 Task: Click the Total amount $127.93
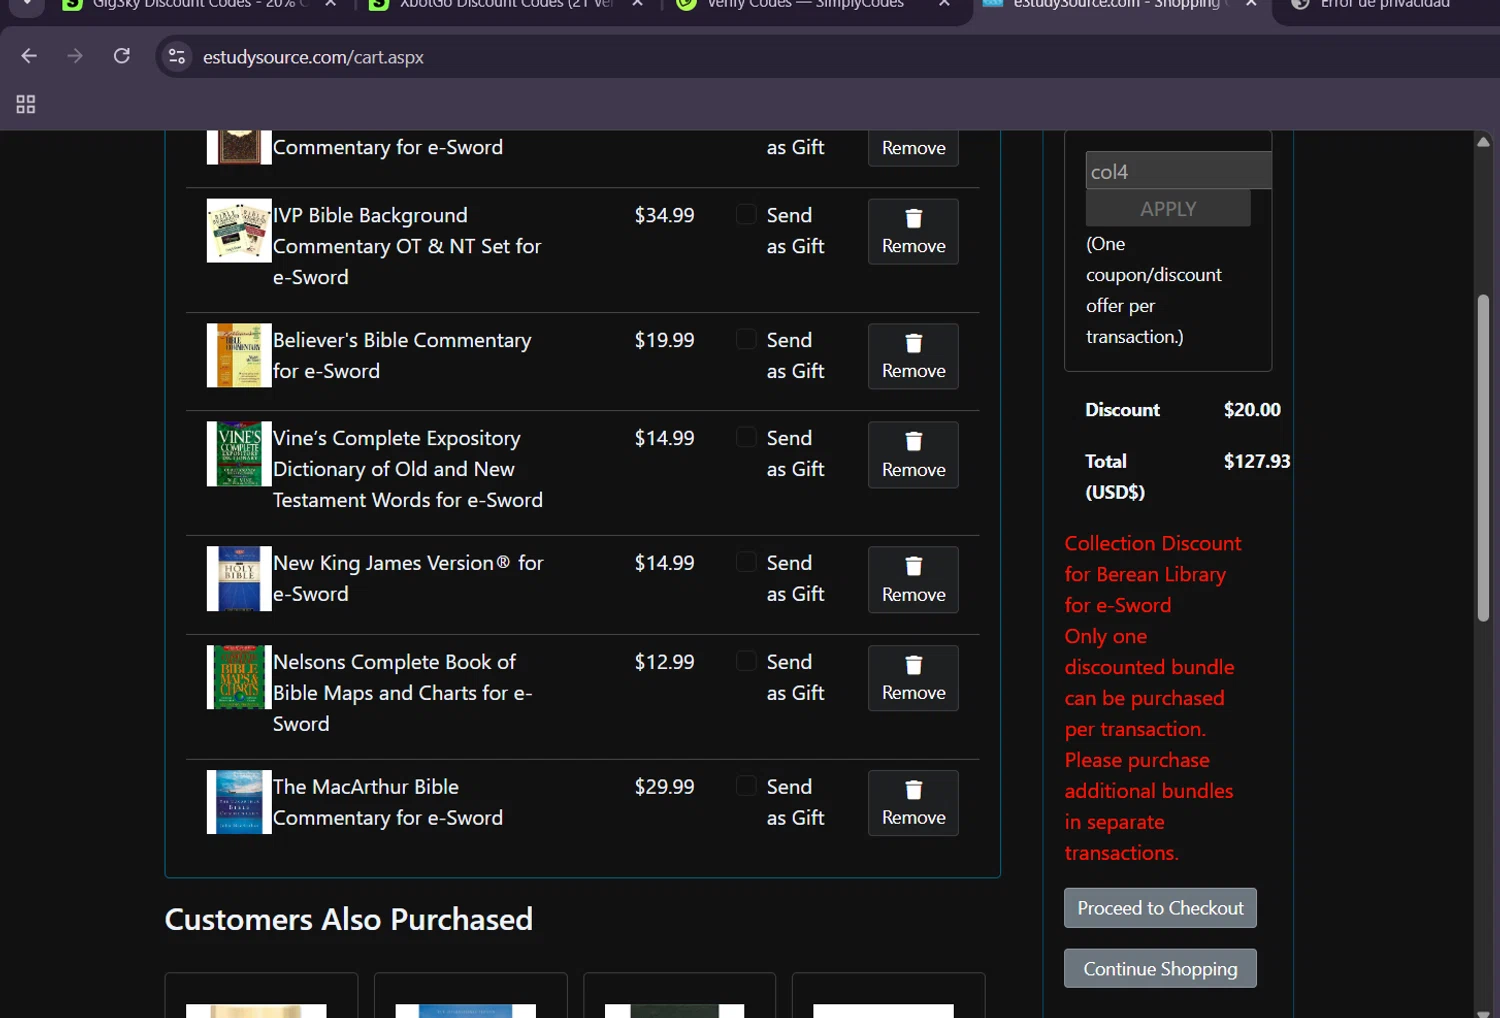(x=1257, y=461)
